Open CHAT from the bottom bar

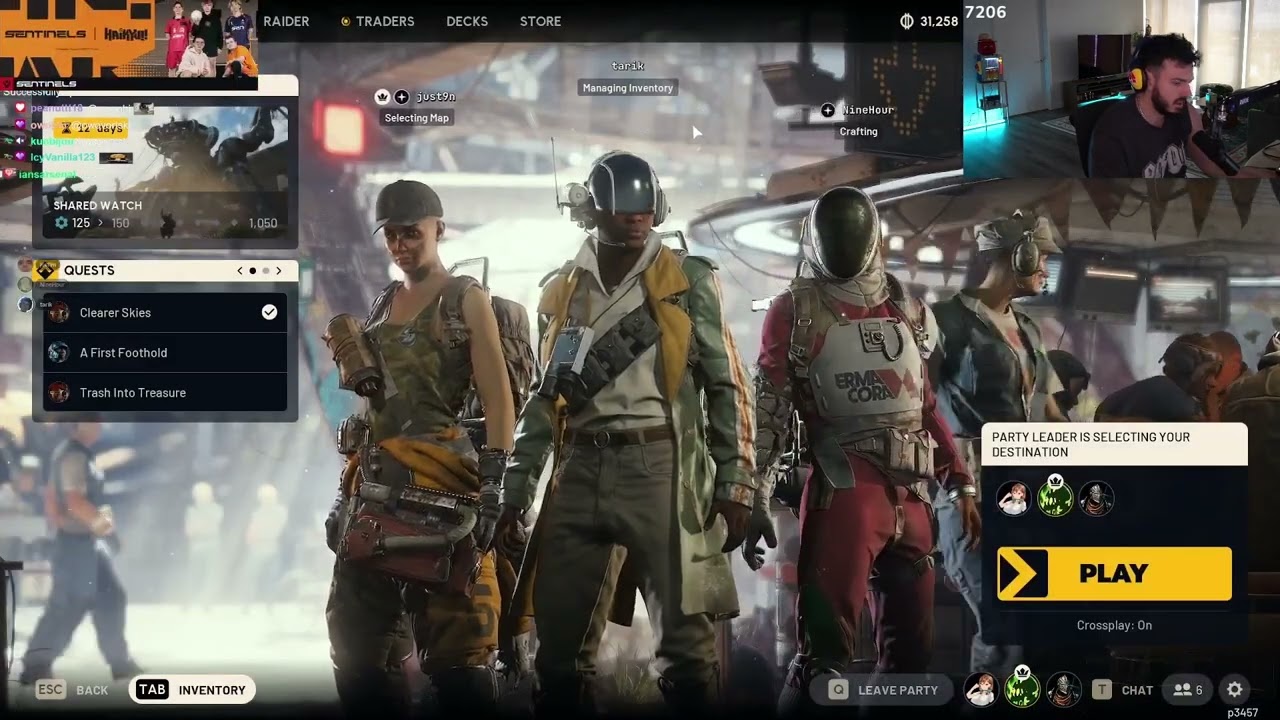click(1137, 690)
